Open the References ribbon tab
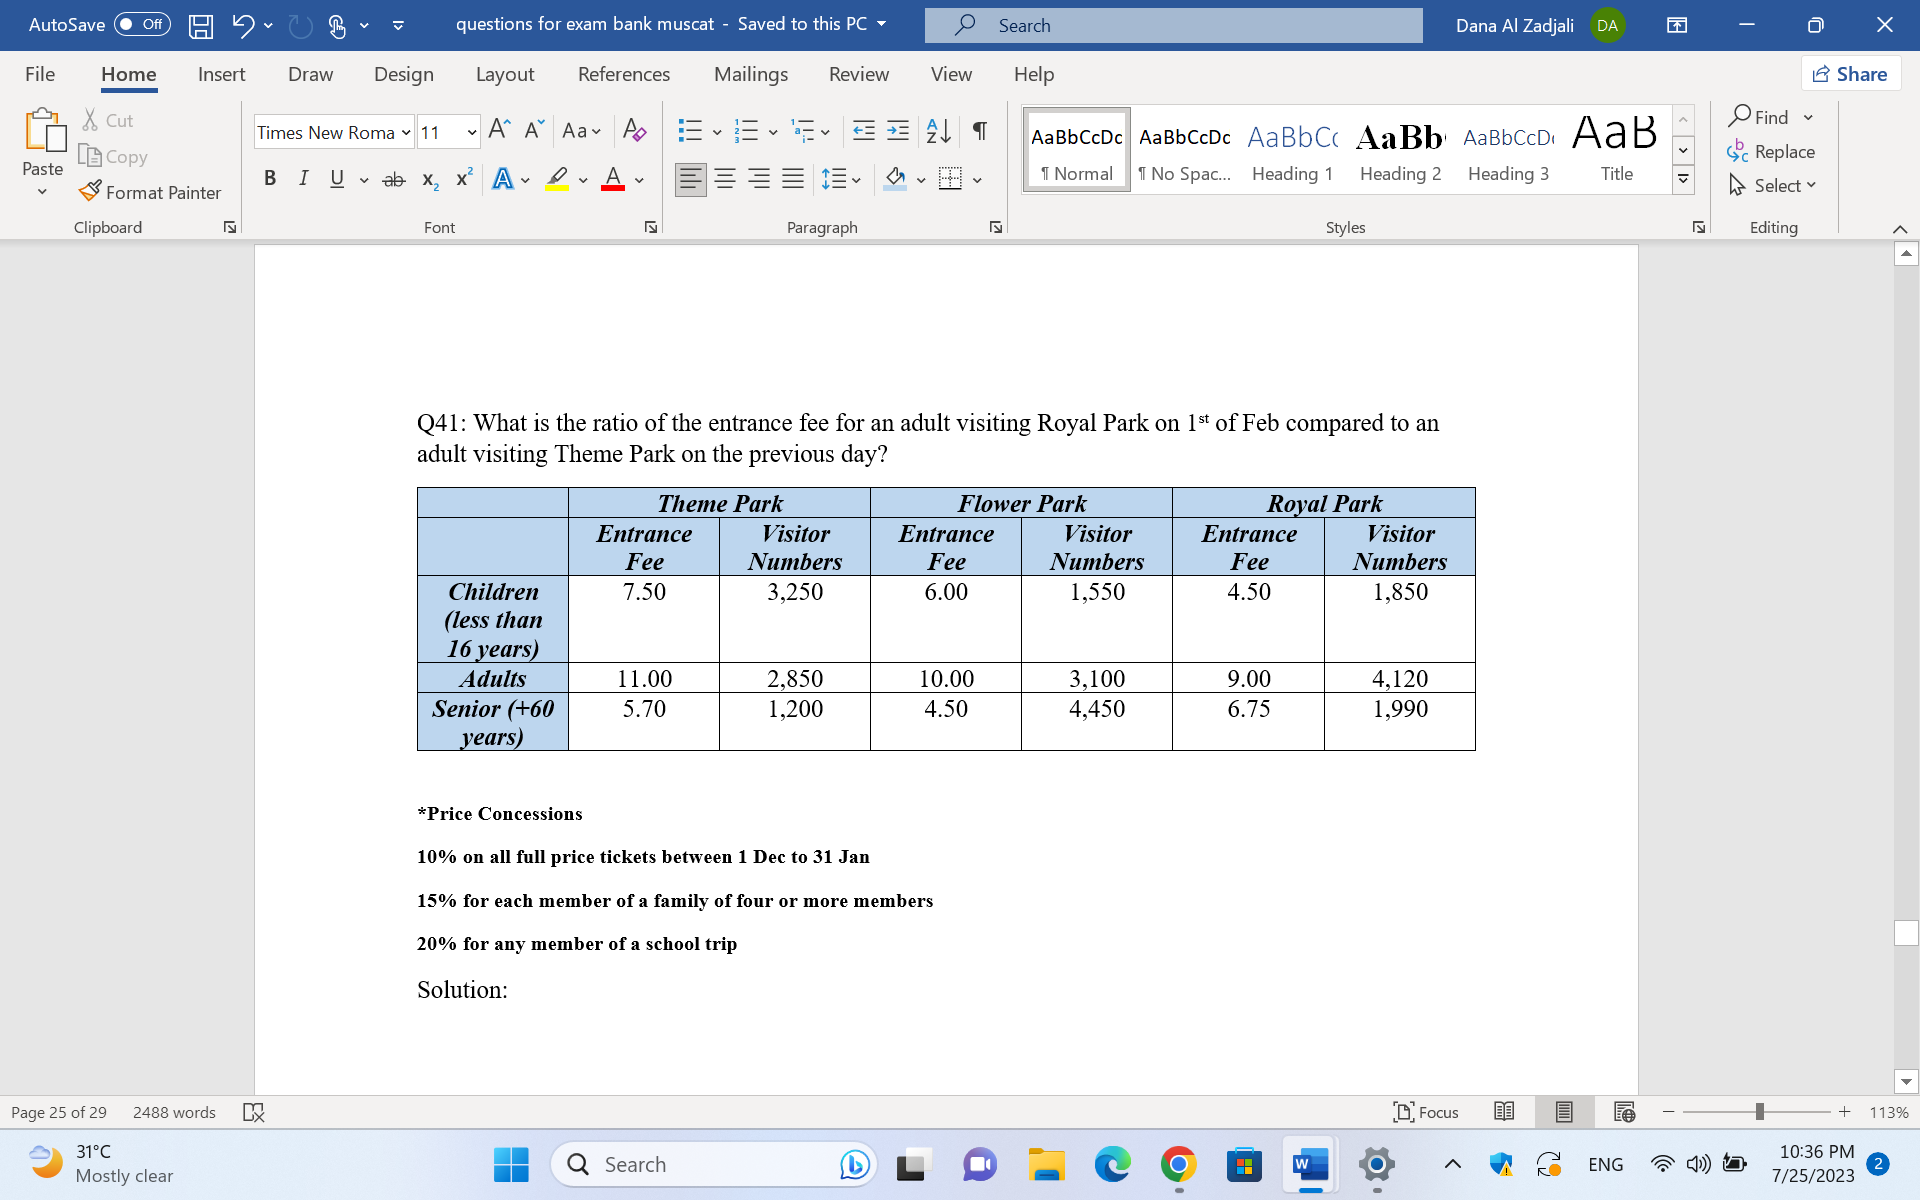Viewport: 1920px width, 1200px height. [624, 74]
